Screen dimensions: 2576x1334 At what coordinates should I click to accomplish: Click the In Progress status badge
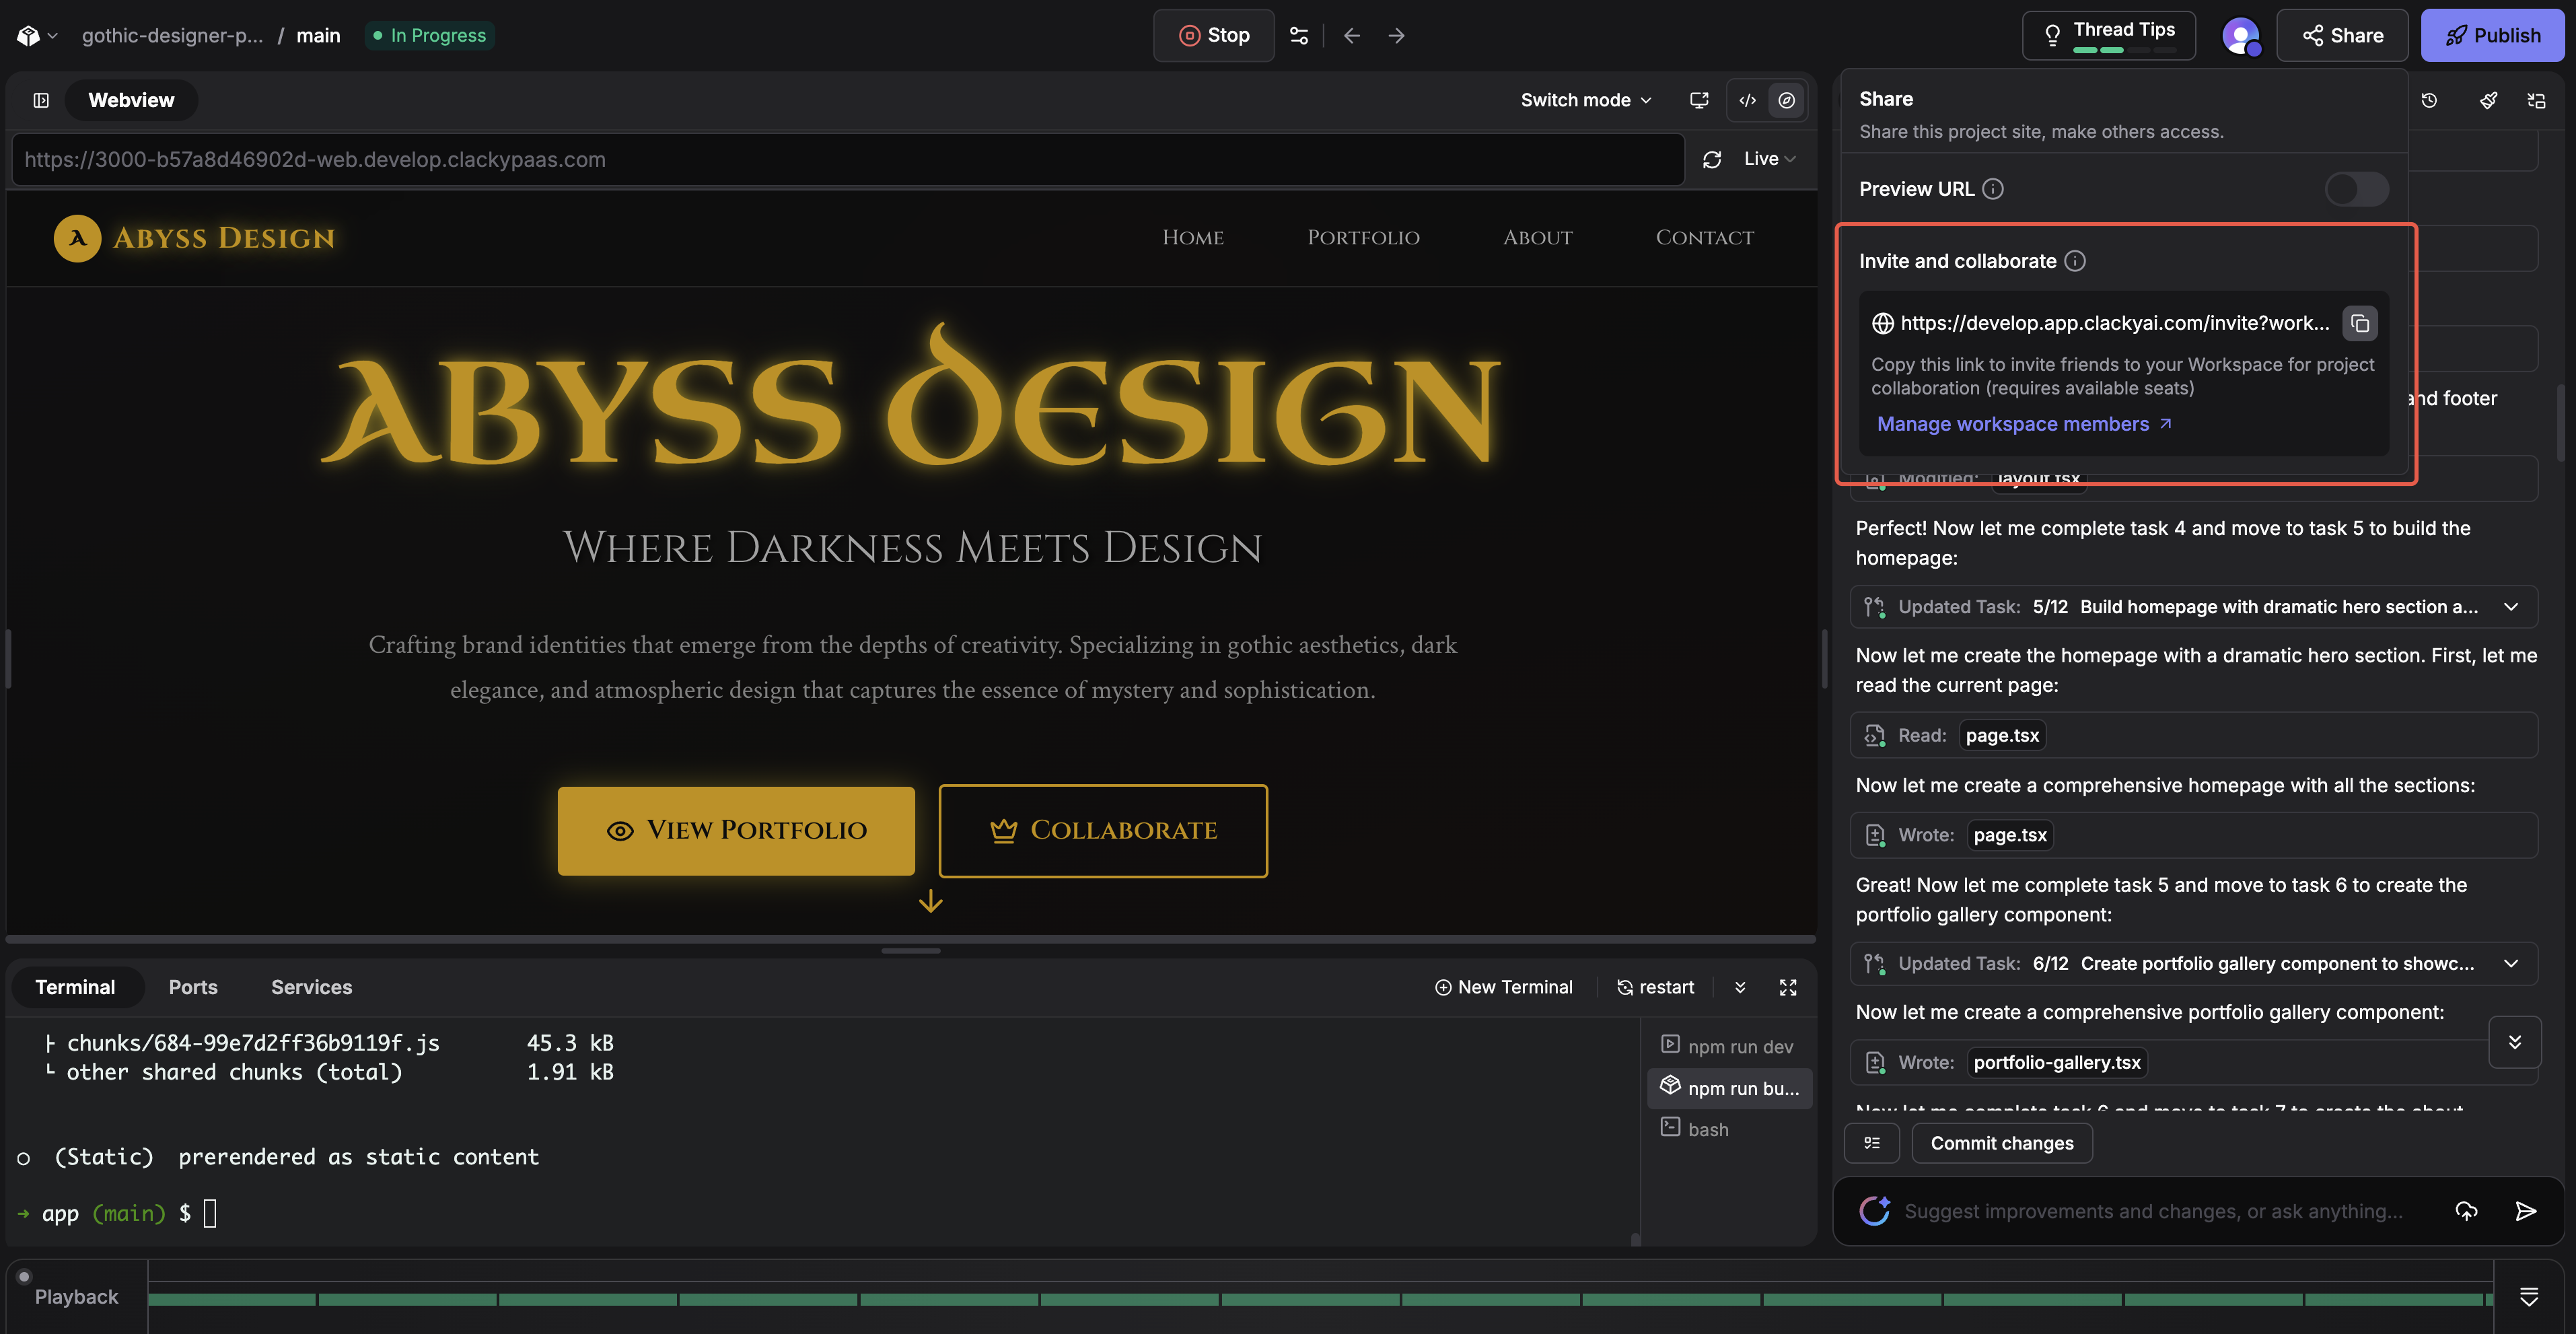[429, 36]
